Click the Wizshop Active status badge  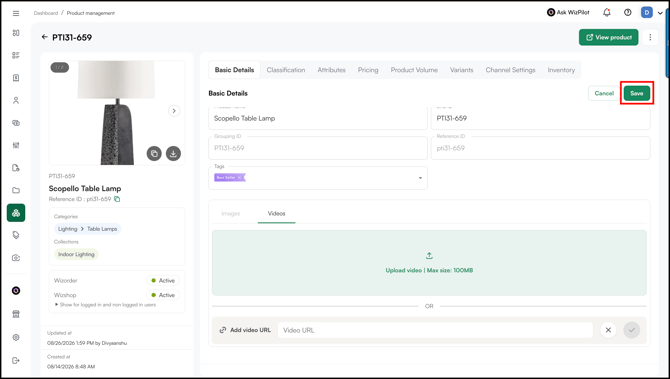coord(163,295)
